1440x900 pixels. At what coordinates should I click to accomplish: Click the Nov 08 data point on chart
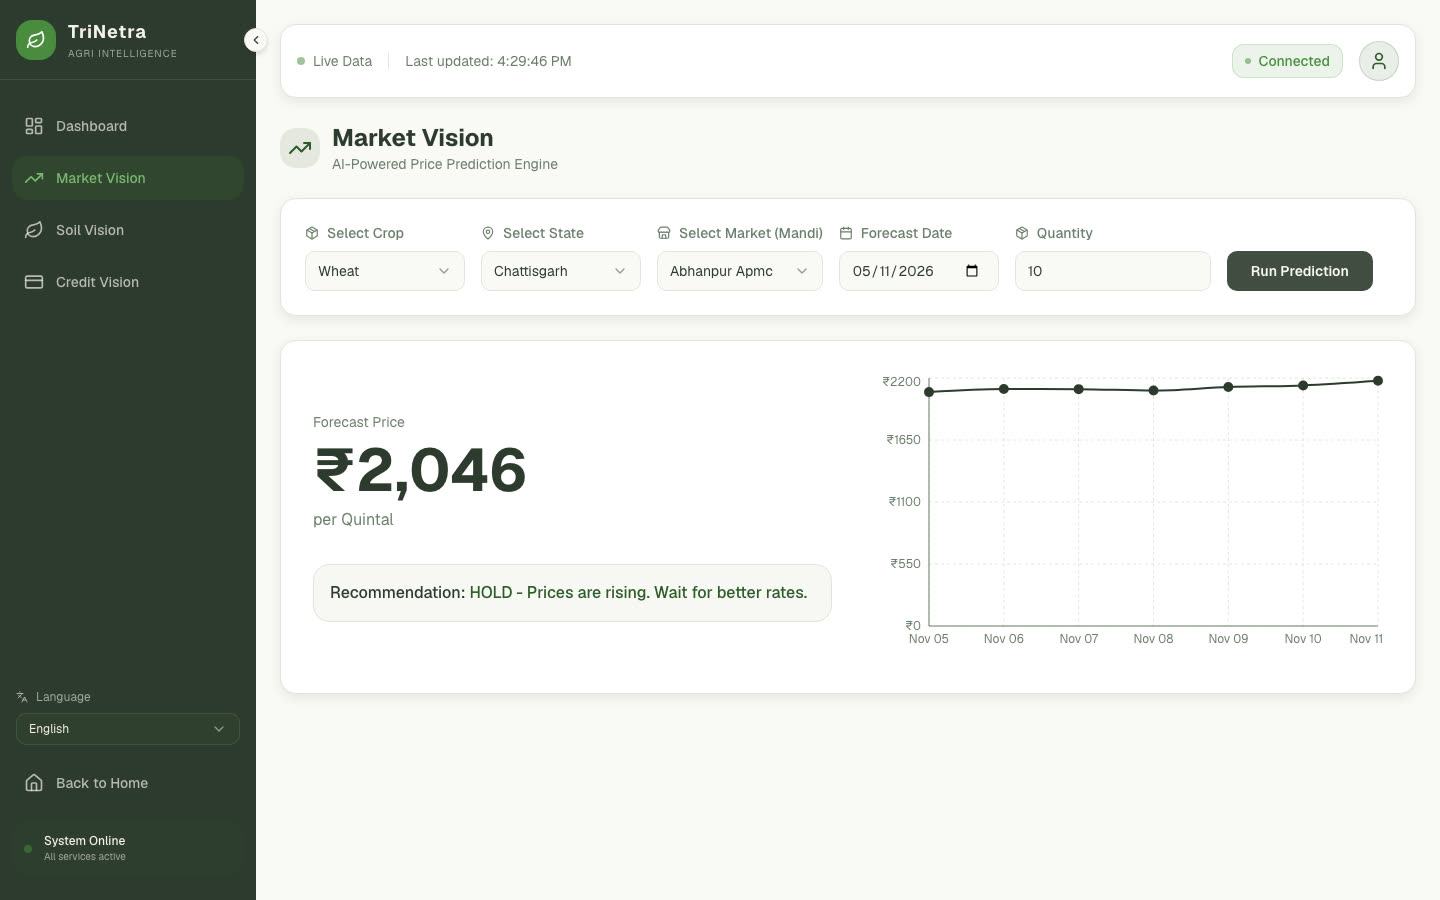click(x=1153, y=390)
